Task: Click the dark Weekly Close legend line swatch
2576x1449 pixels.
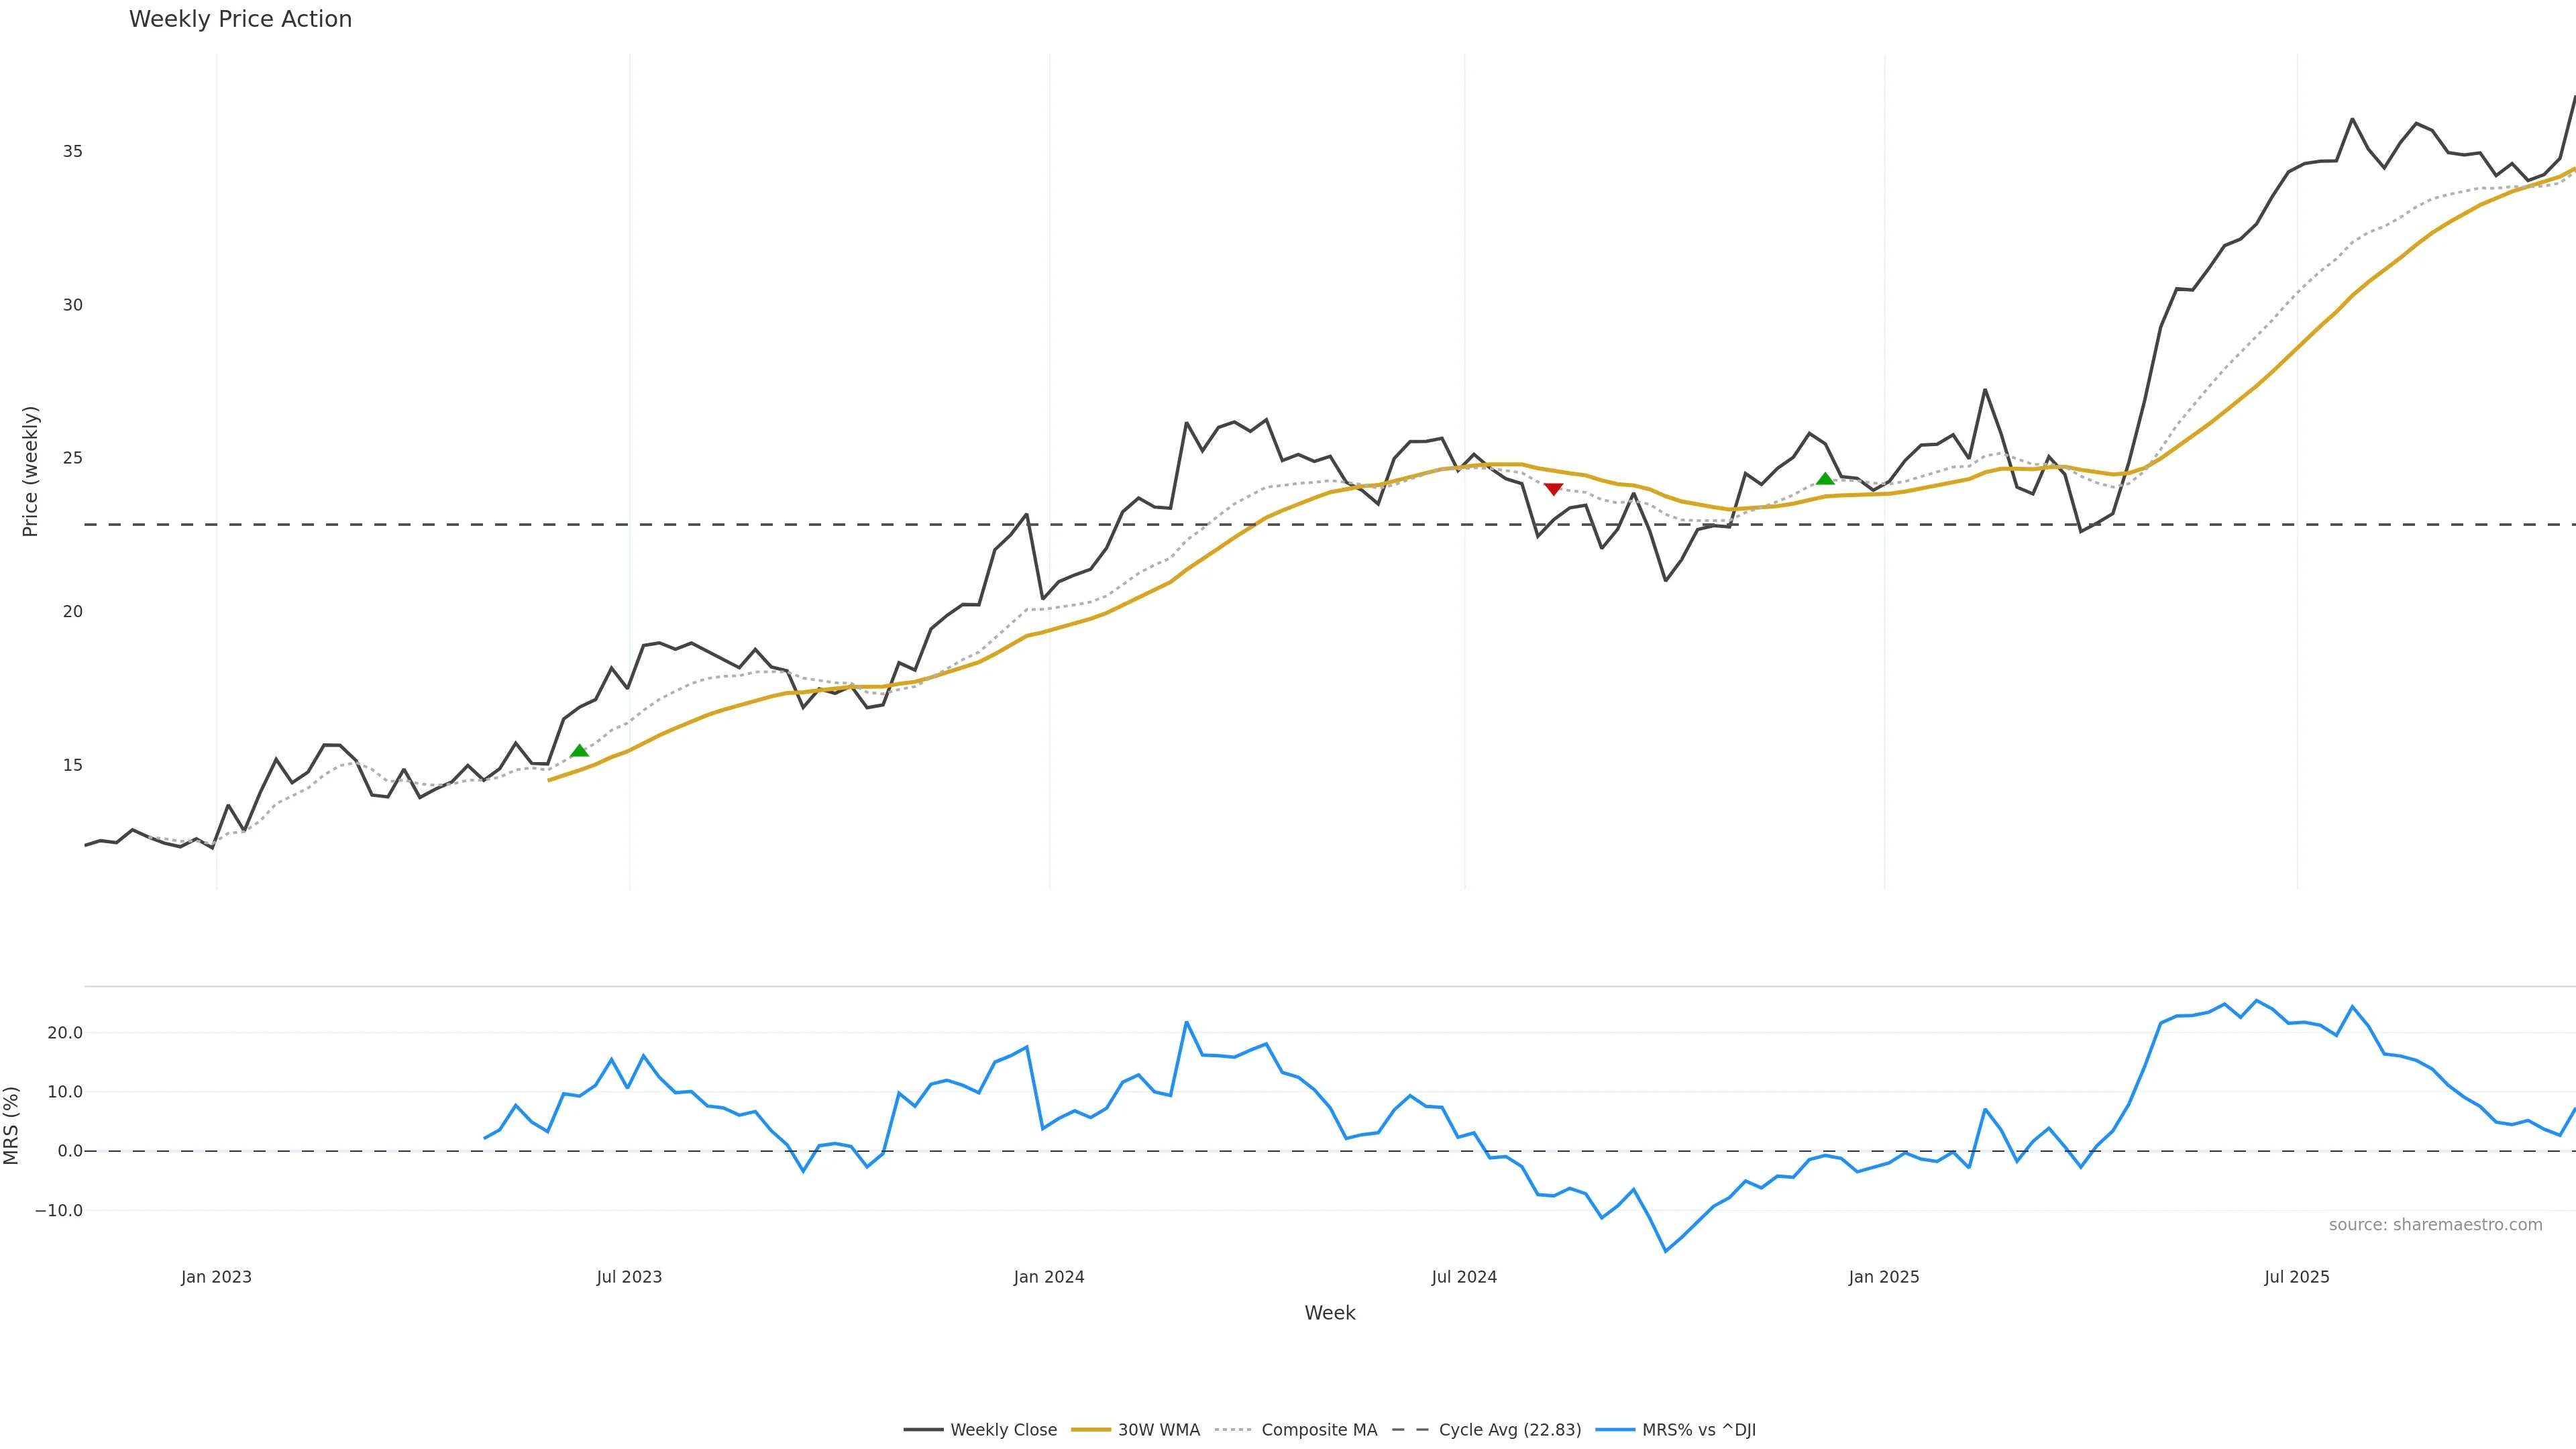Action: (923, 1430)
